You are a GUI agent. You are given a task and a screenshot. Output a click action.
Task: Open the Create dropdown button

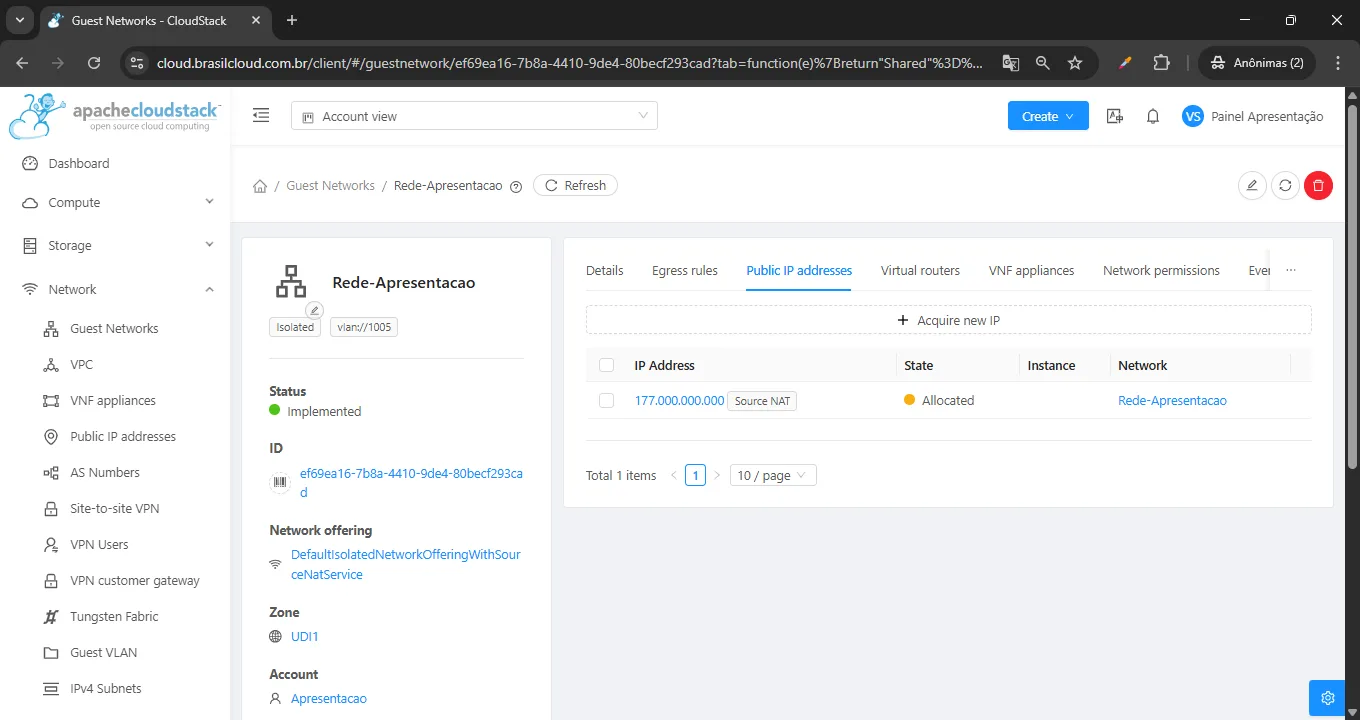click(1048, 116)
